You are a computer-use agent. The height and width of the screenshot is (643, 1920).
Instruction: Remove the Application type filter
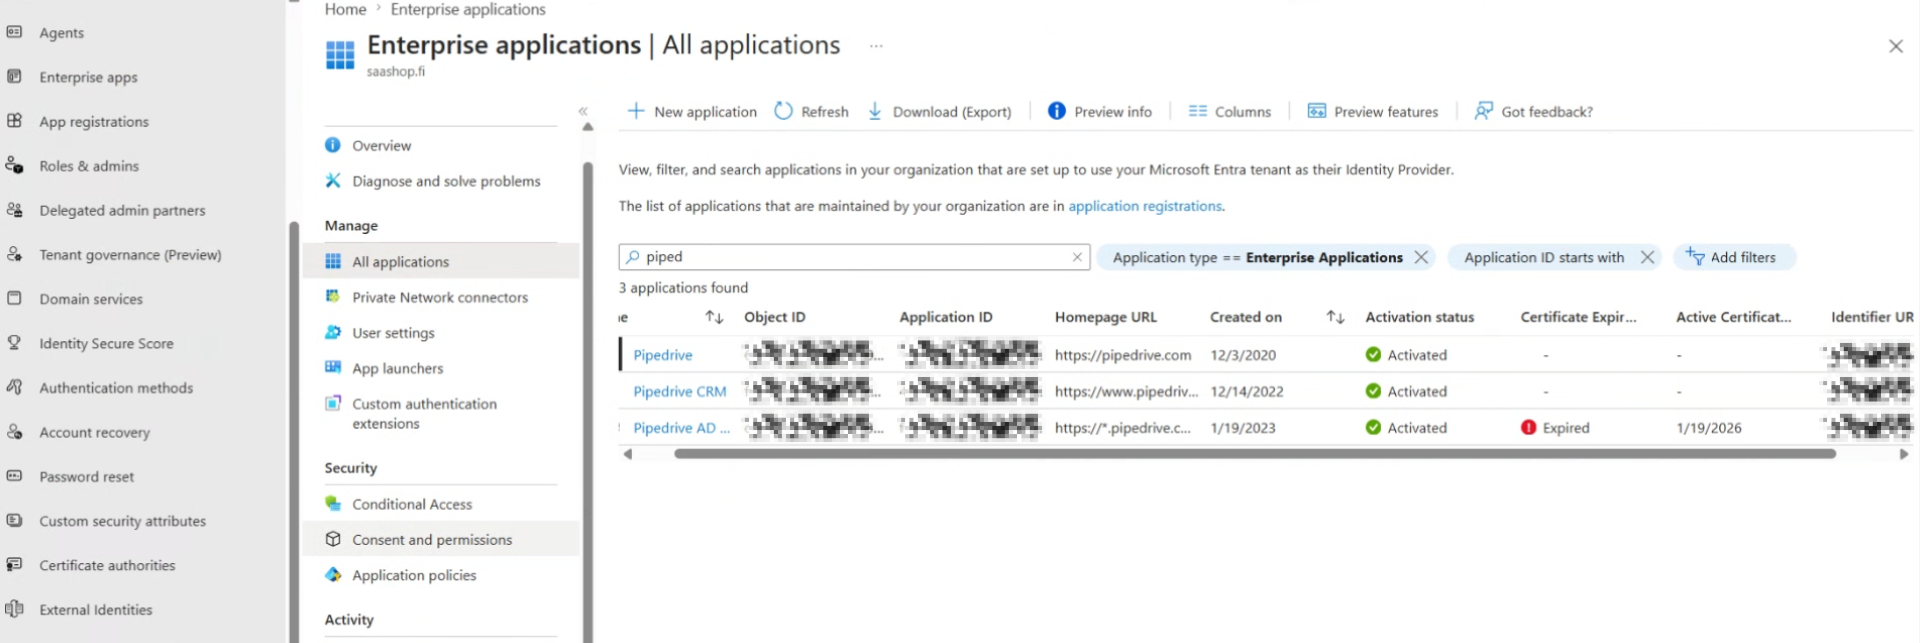tap(1421, 257)
